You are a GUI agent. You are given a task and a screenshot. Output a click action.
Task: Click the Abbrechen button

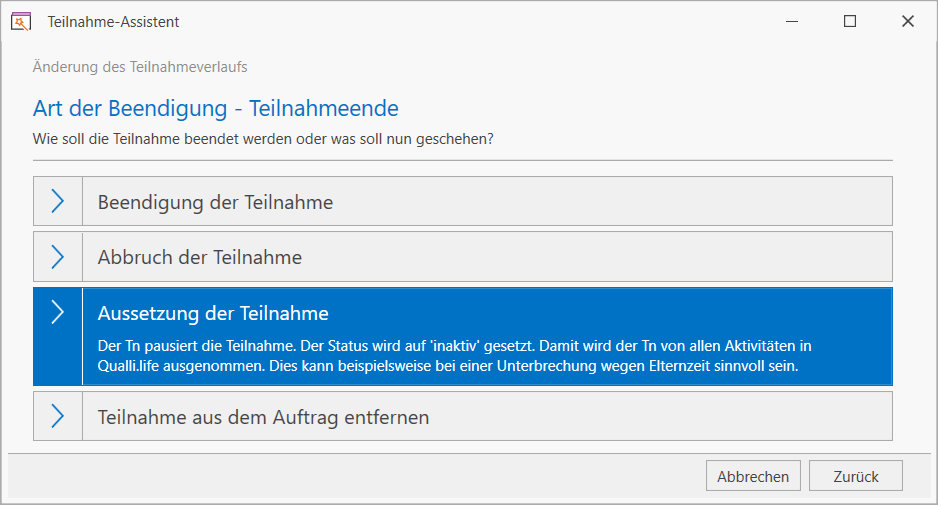[753, 476]
